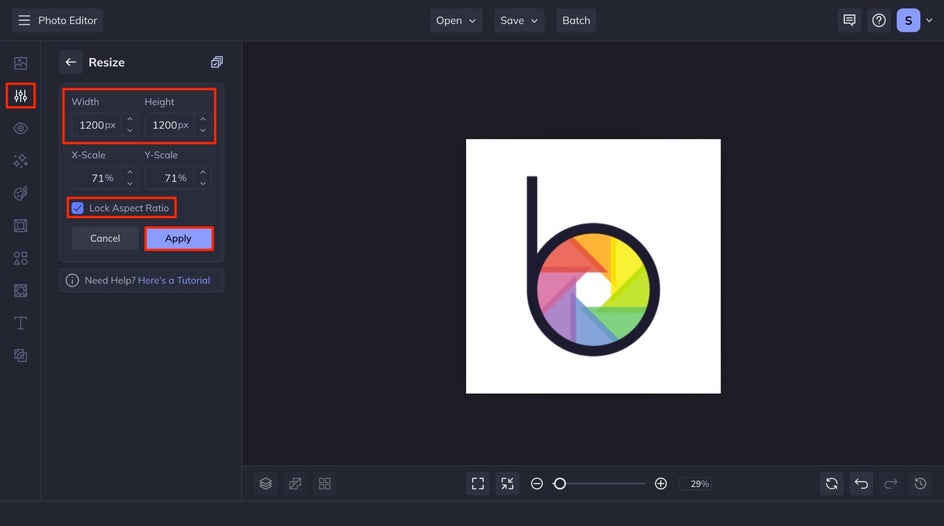Open the user account dropdown chevron
The height and width of the screenshot is (526, 944).
click(x=929, y=20)
